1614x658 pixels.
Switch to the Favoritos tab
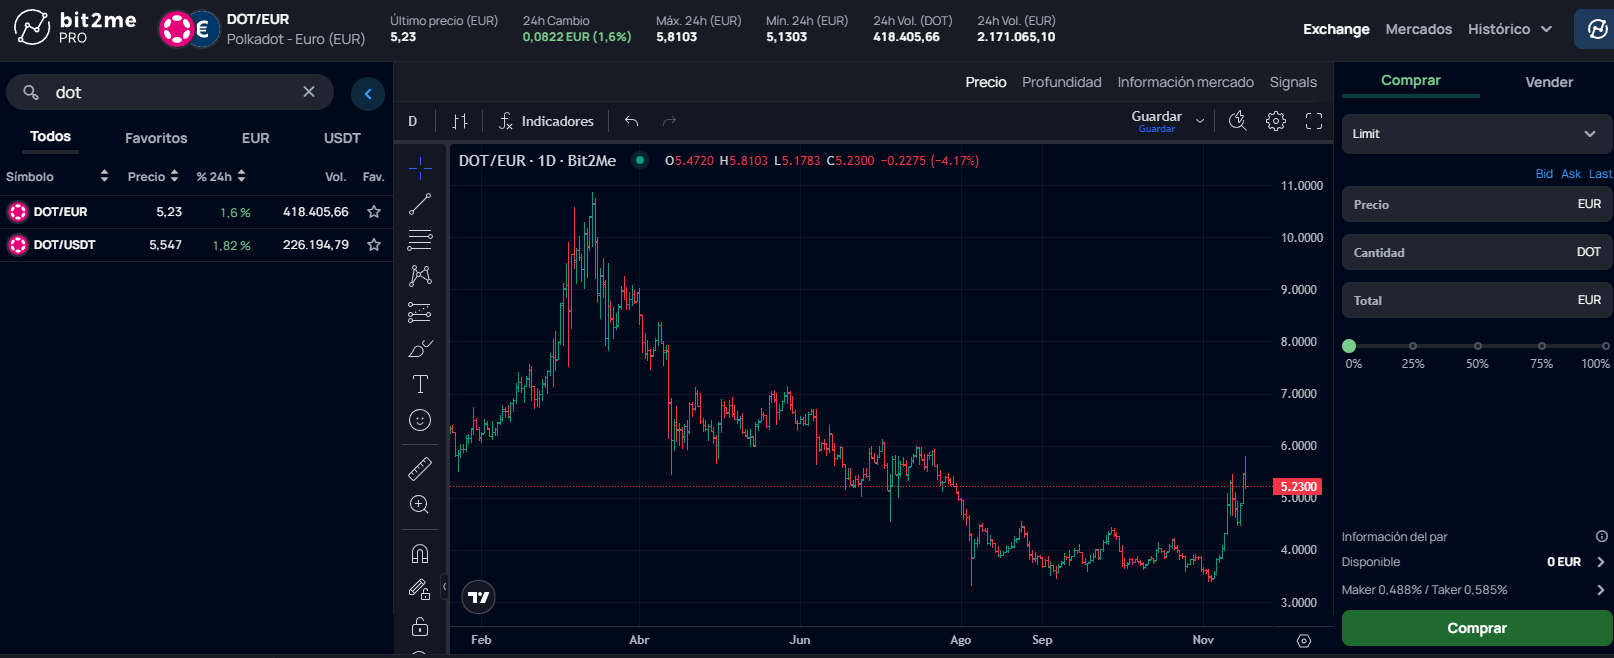(x=156, y=138)
